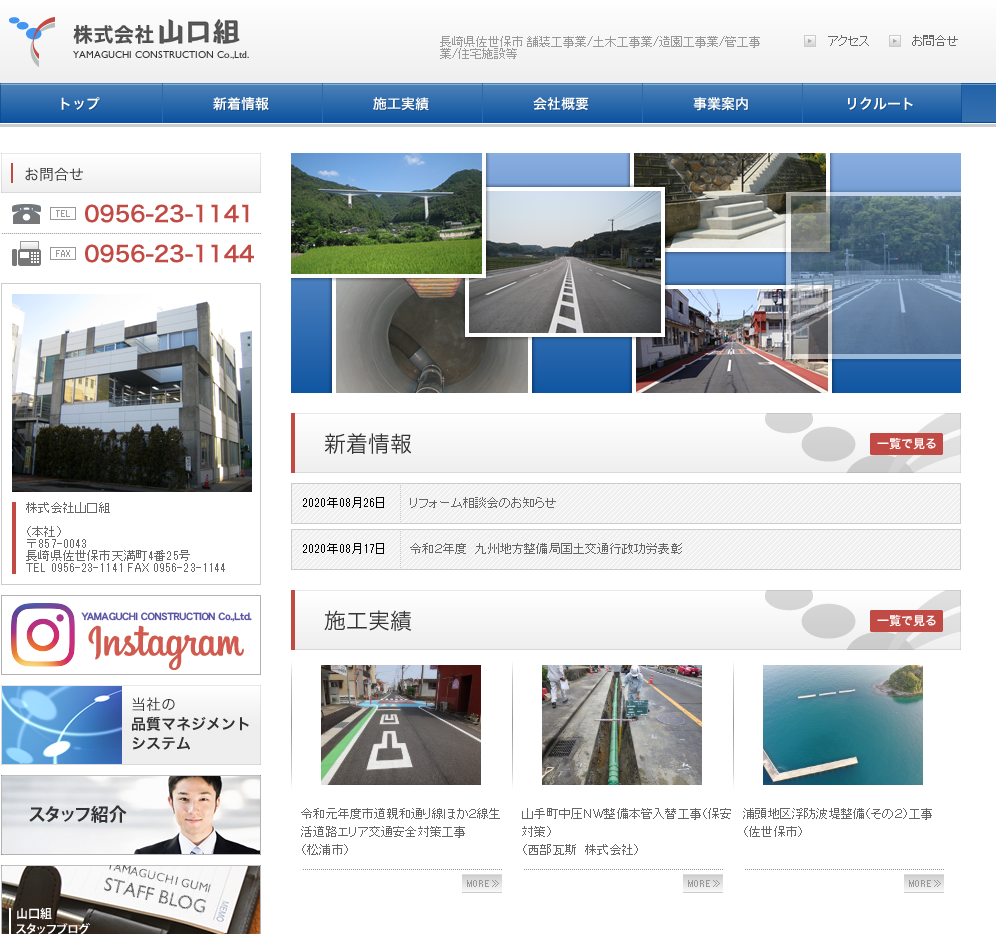Open the リクルート navigation item
The height and width of the screenshot is (934, 996).
(880, 103)
